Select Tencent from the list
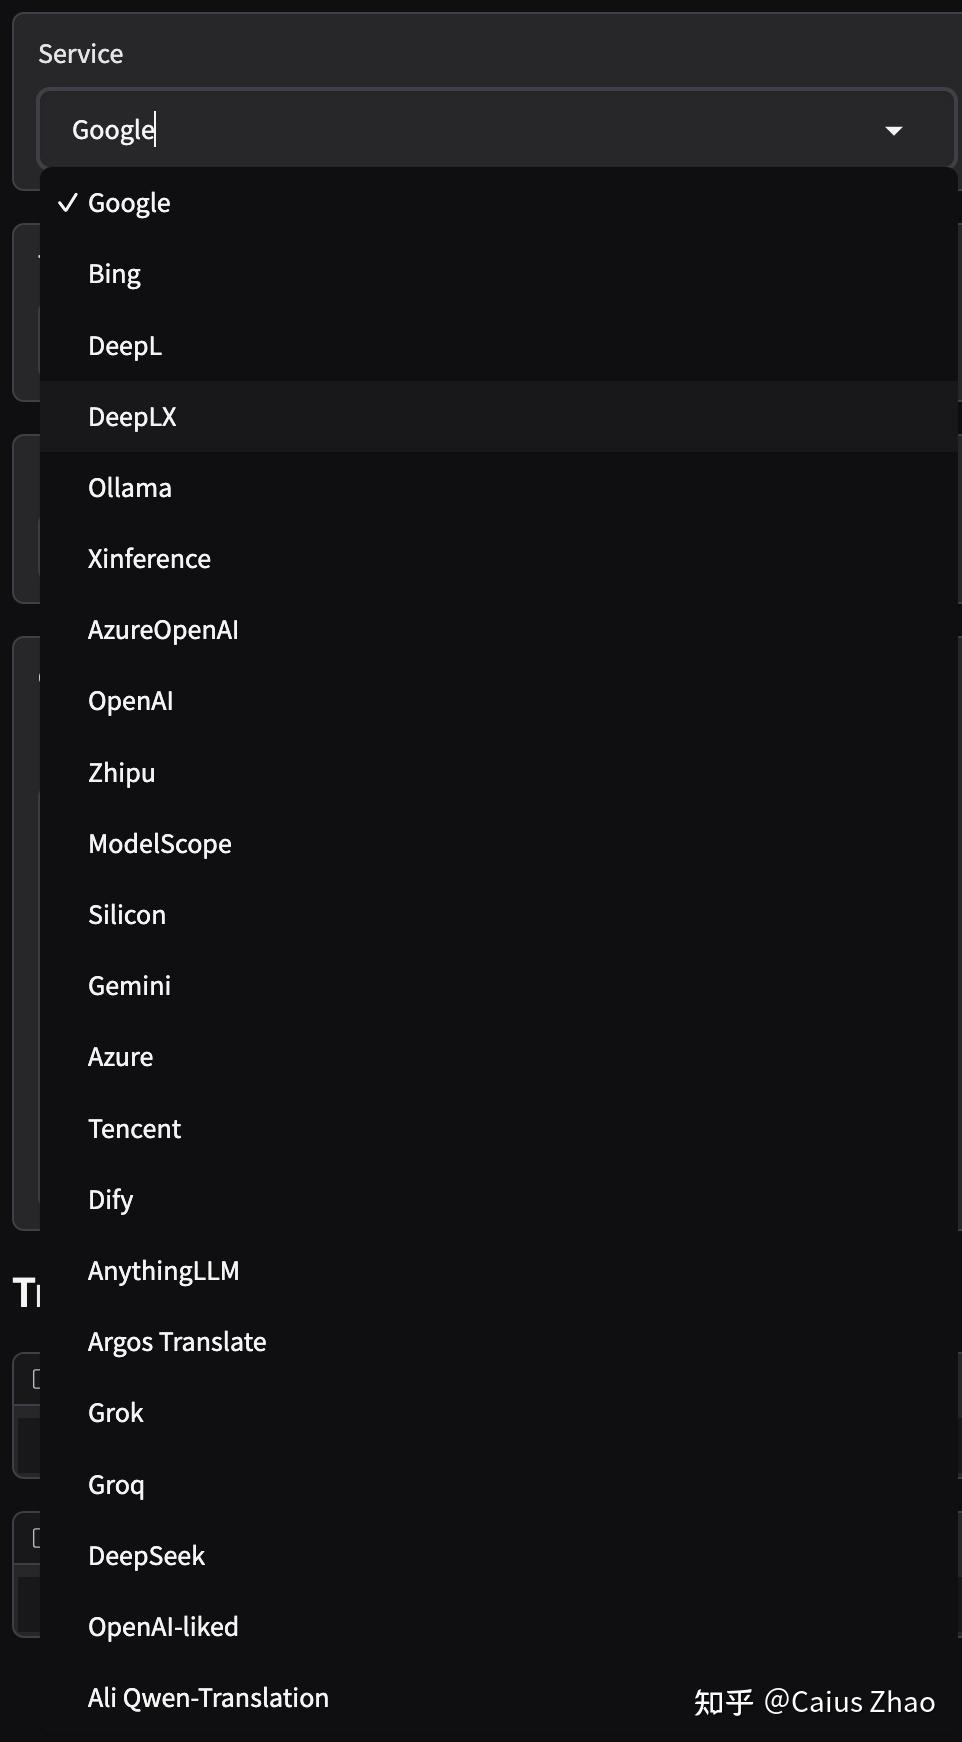The image size is (962, 1742). pyautogui.click(x=135, y=1129)
